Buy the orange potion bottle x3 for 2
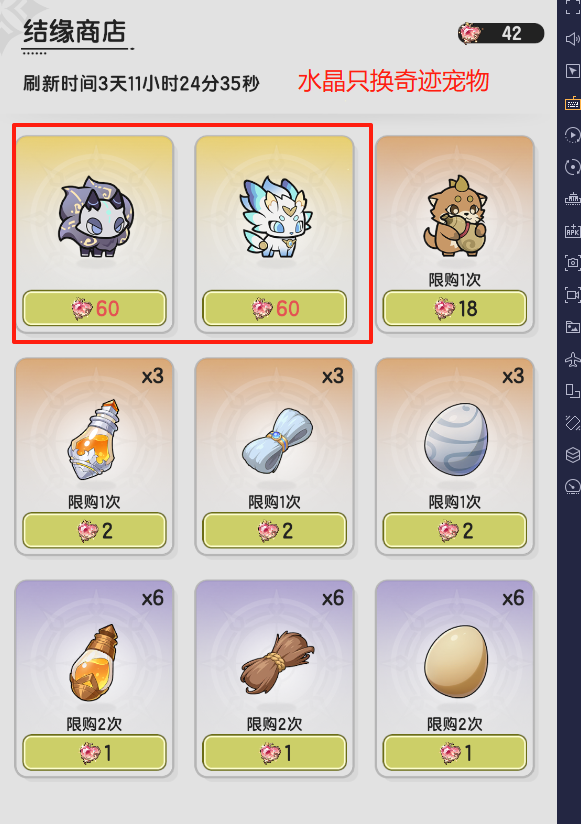The height and width of the screenshot is (824, 581). 95,531
